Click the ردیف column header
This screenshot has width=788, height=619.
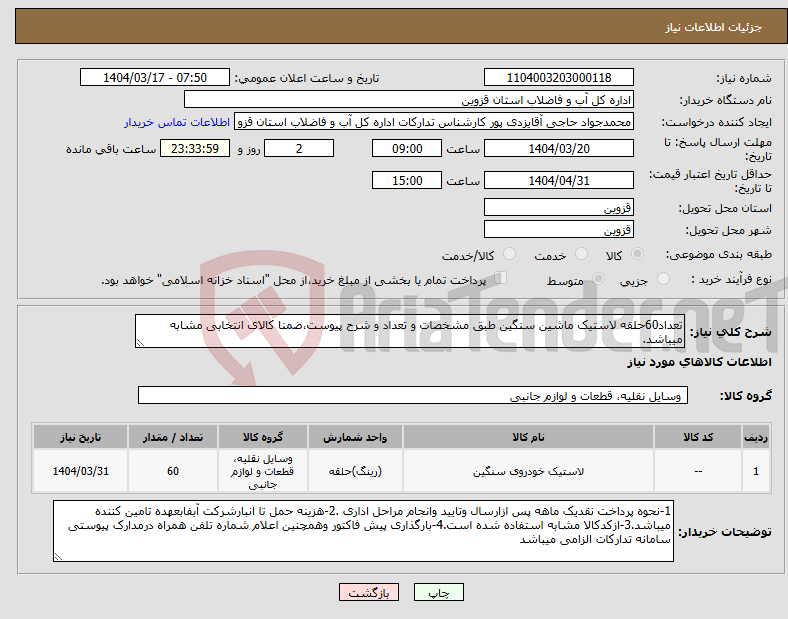tap(756, 437)
